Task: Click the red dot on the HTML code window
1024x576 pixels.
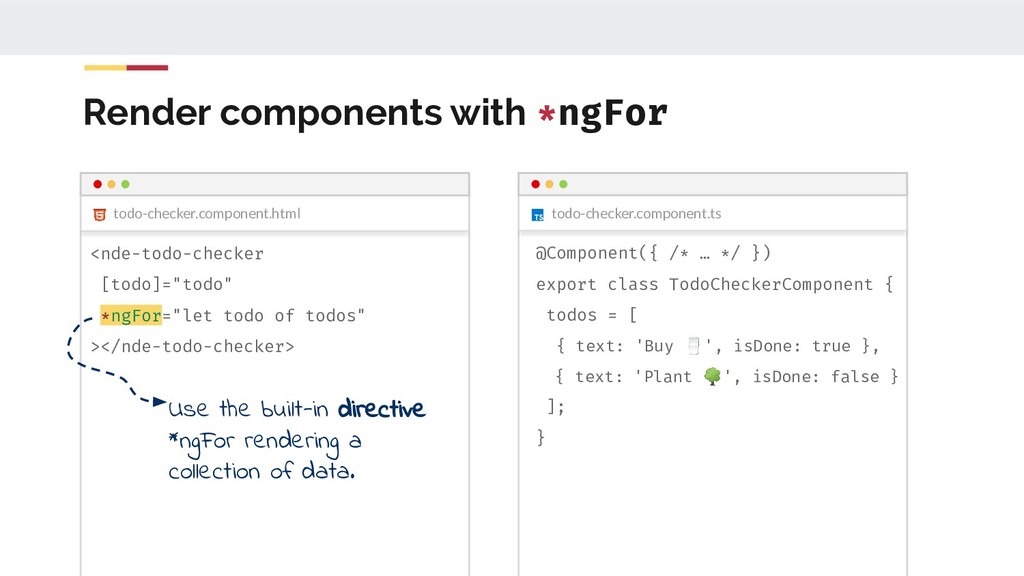Action: click(97, 184)
